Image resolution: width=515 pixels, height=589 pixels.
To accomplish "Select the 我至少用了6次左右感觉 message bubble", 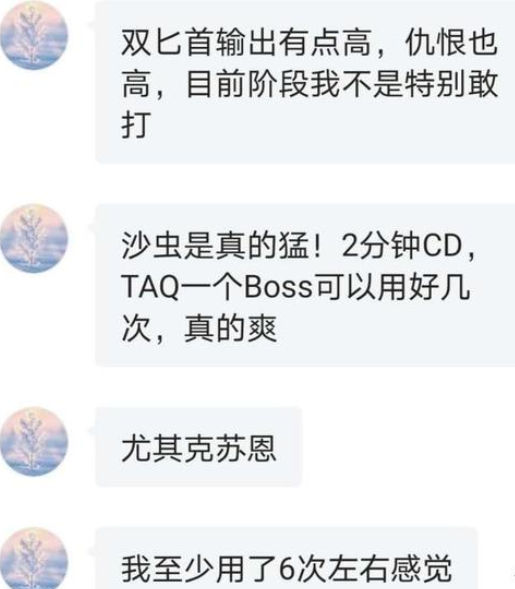I will point(286,558).
